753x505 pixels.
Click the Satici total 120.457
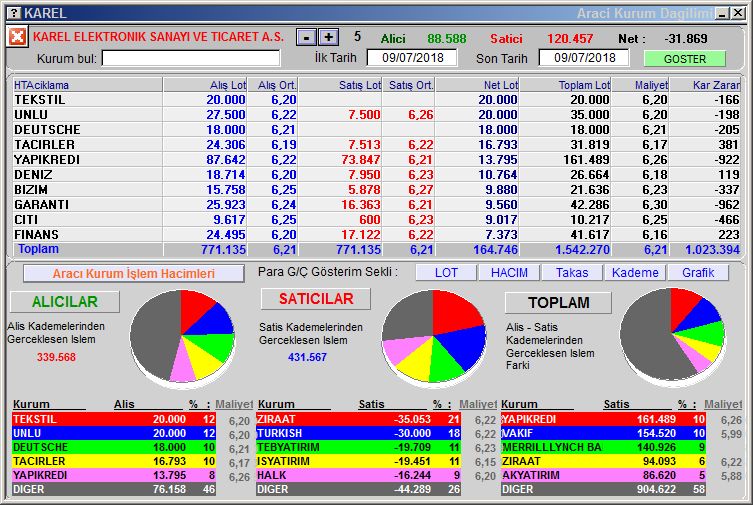570,38
